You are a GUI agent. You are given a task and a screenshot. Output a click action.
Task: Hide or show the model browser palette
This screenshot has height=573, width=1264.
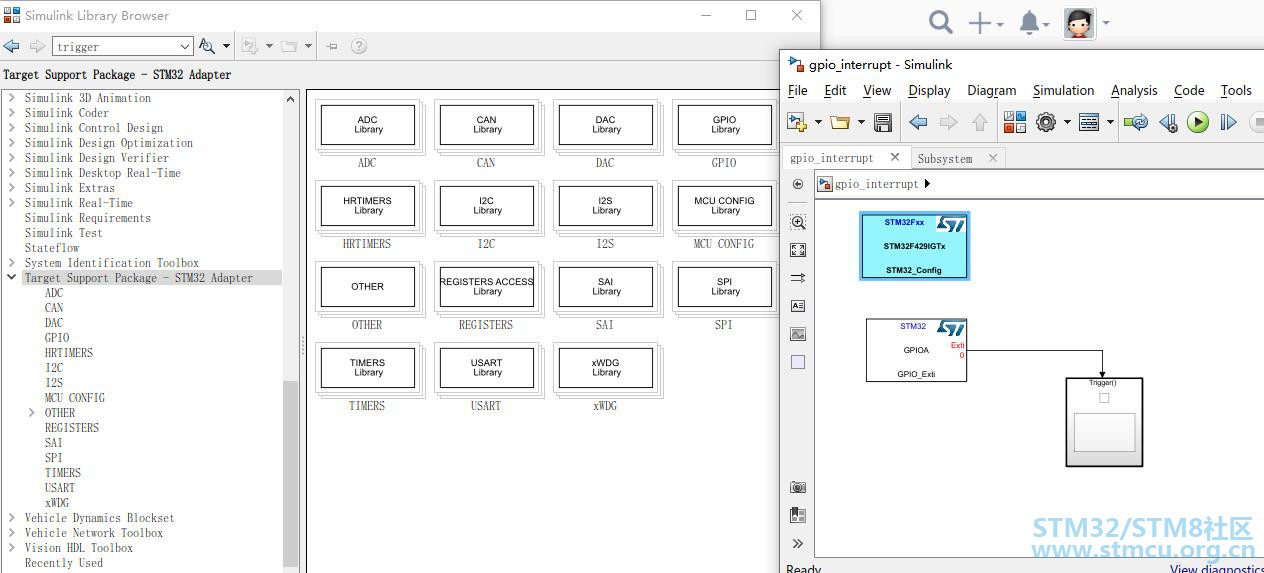coord(797,184)
